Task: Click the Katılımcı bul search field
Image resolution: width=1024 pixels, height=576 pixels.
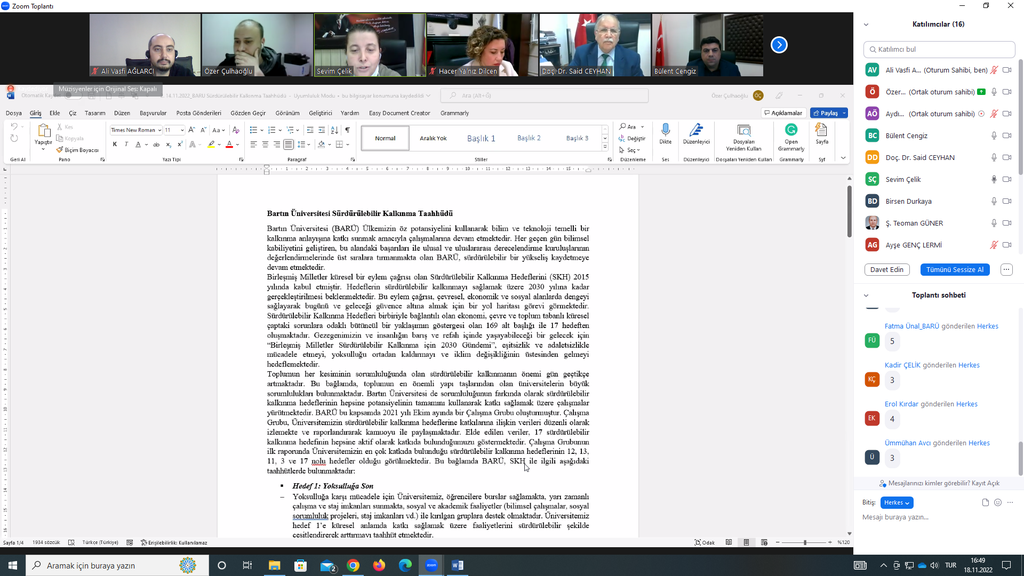Action: coord(938,48)
